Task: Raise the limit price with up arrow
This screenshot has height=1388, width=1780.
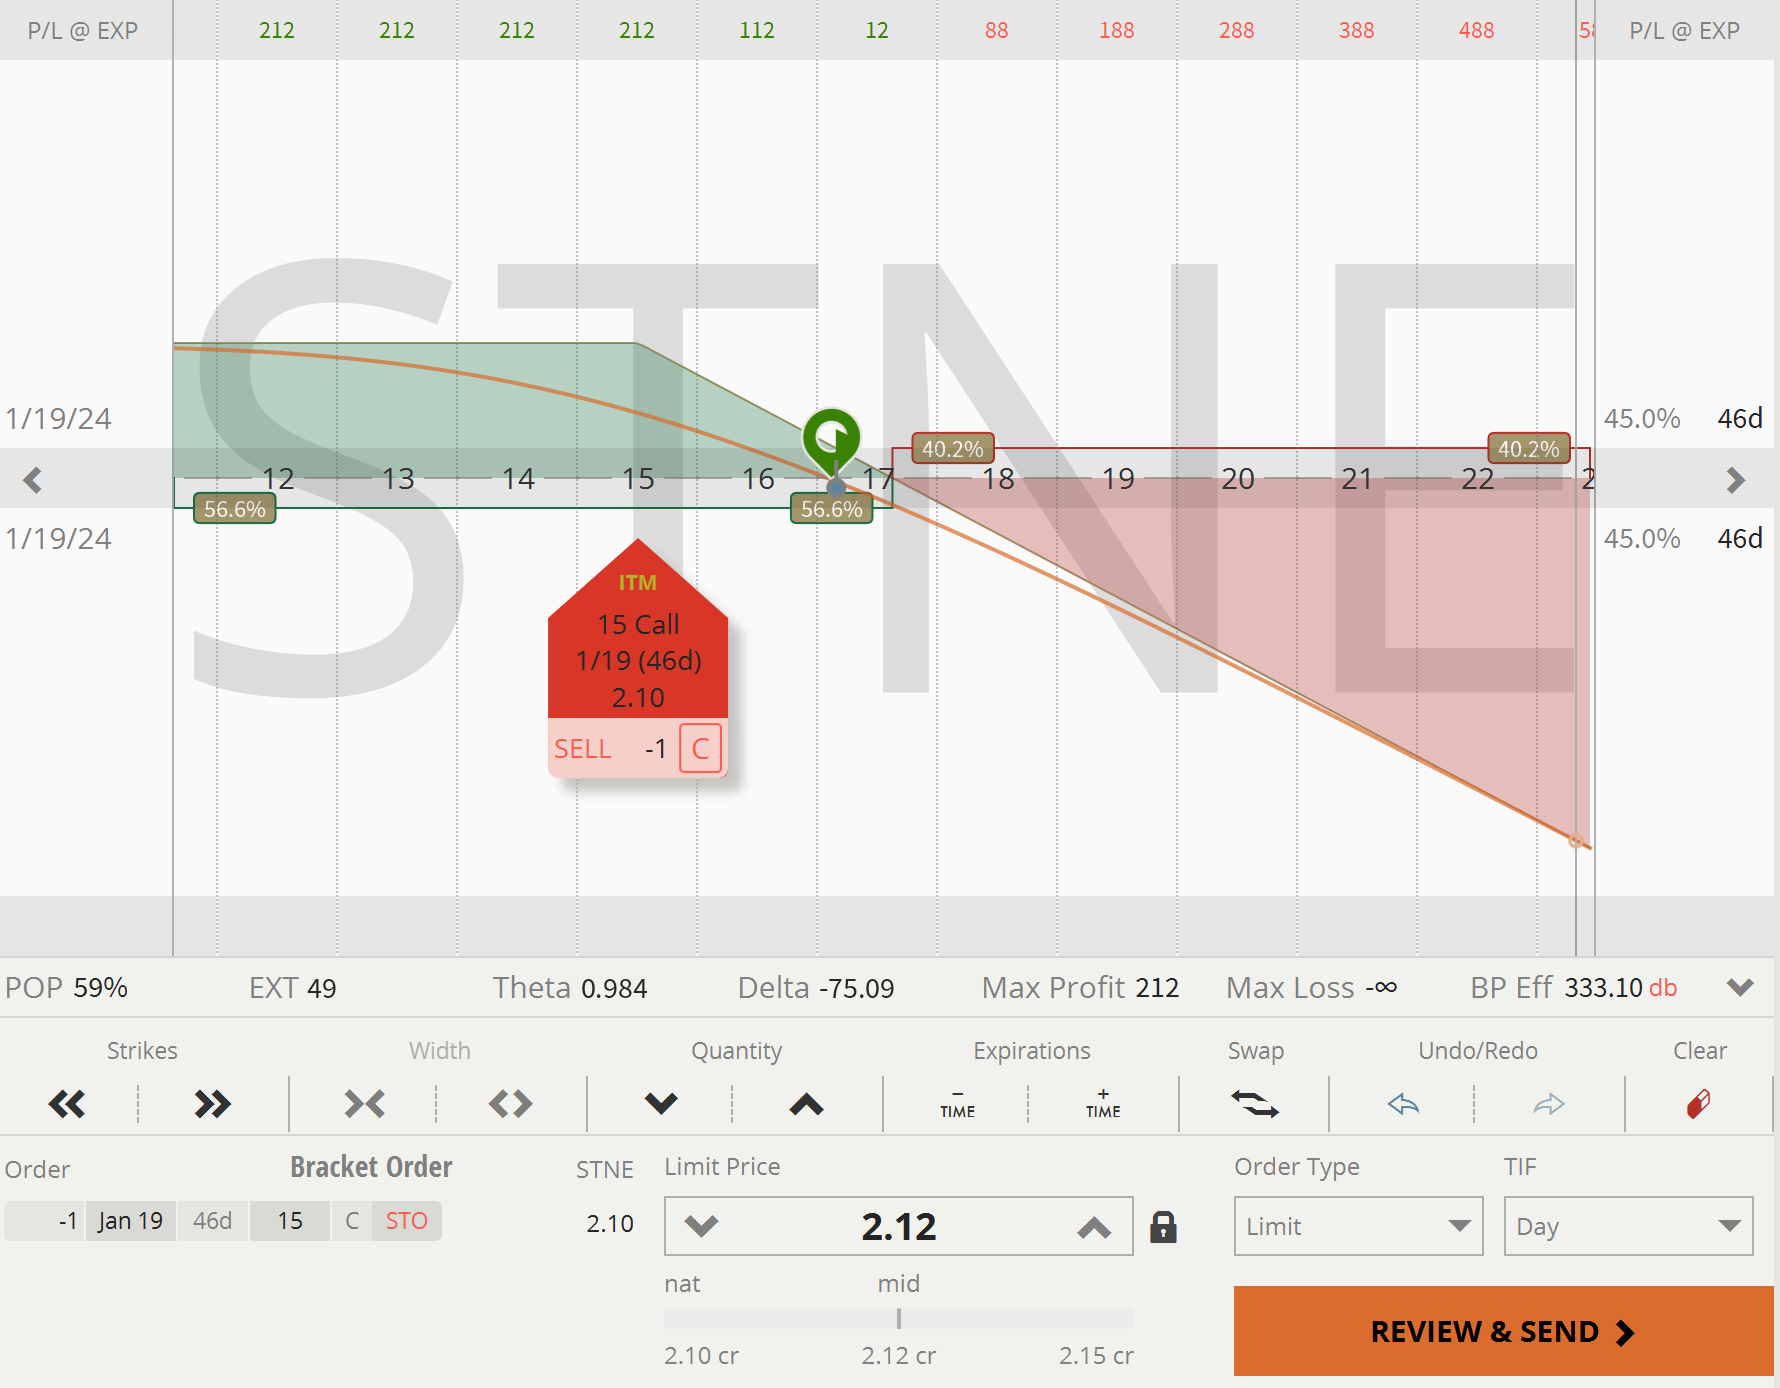Action: pyautogui.click(x=1094, y=1226)
